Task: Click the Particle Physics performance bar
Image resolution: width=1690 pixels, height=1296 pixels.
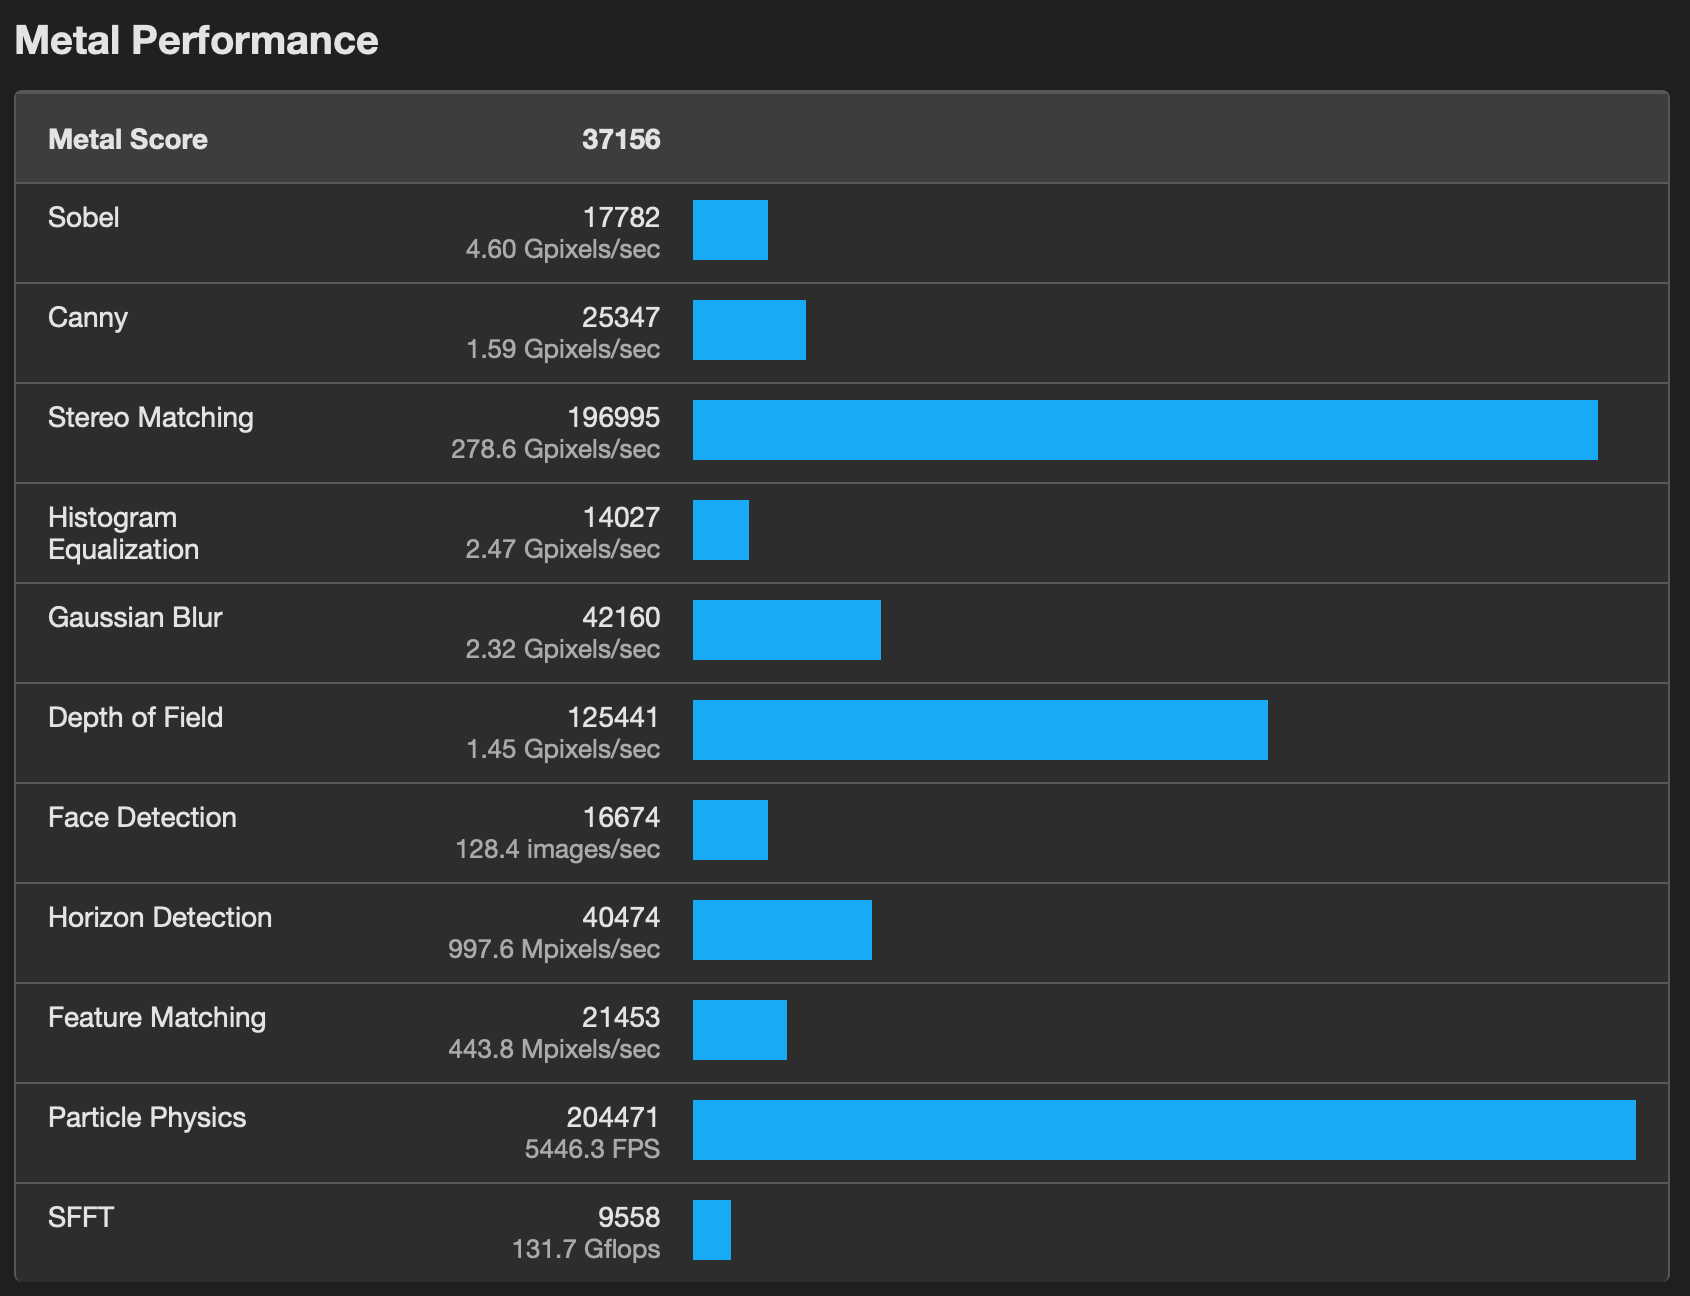Action: click(x=1164, y=1130)
